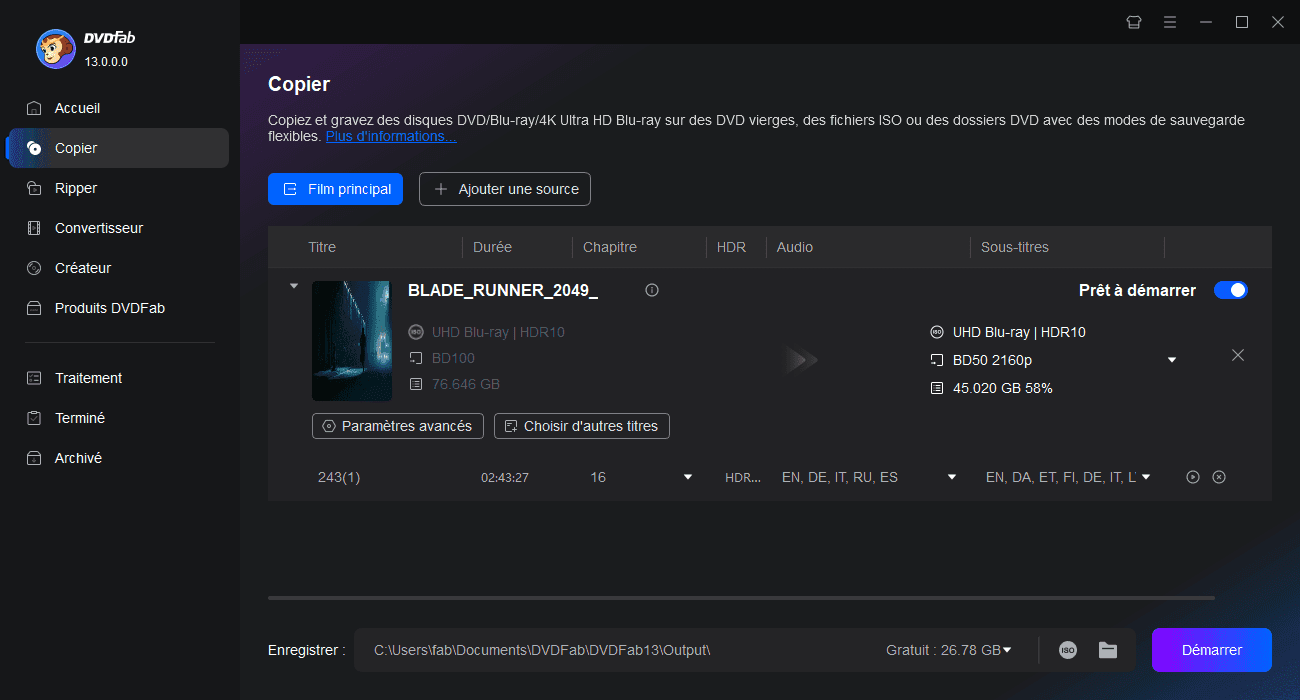Click the HDR... cell in title row
Image resolution: width=1300 pixels, height=700 pixels.
(742, 478)
